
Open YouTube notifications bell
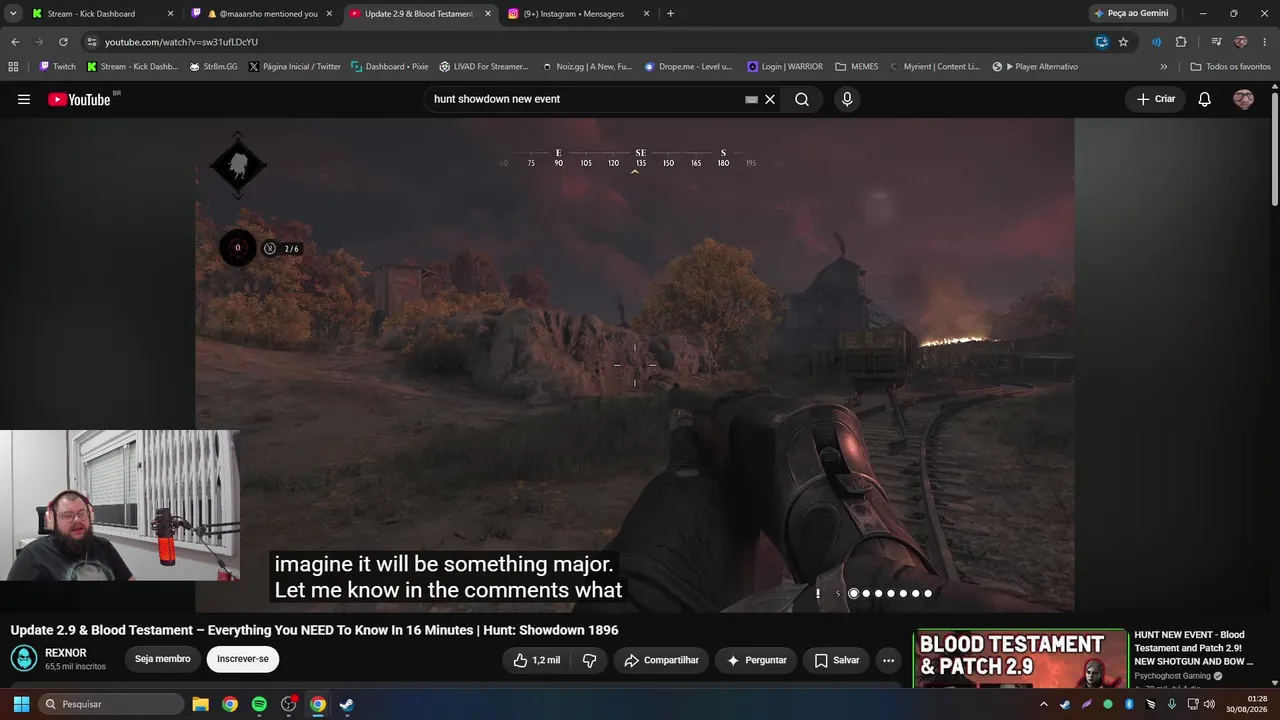(x=1205, y=99)
